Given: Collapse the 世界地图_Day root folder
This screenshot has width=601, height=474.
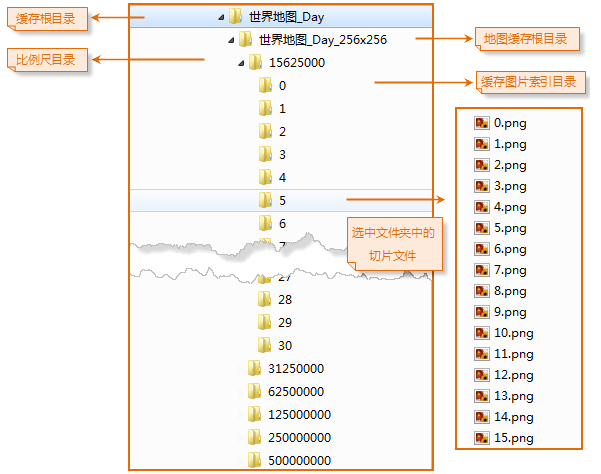Looking at the screenshot, I should coord(221,17).
